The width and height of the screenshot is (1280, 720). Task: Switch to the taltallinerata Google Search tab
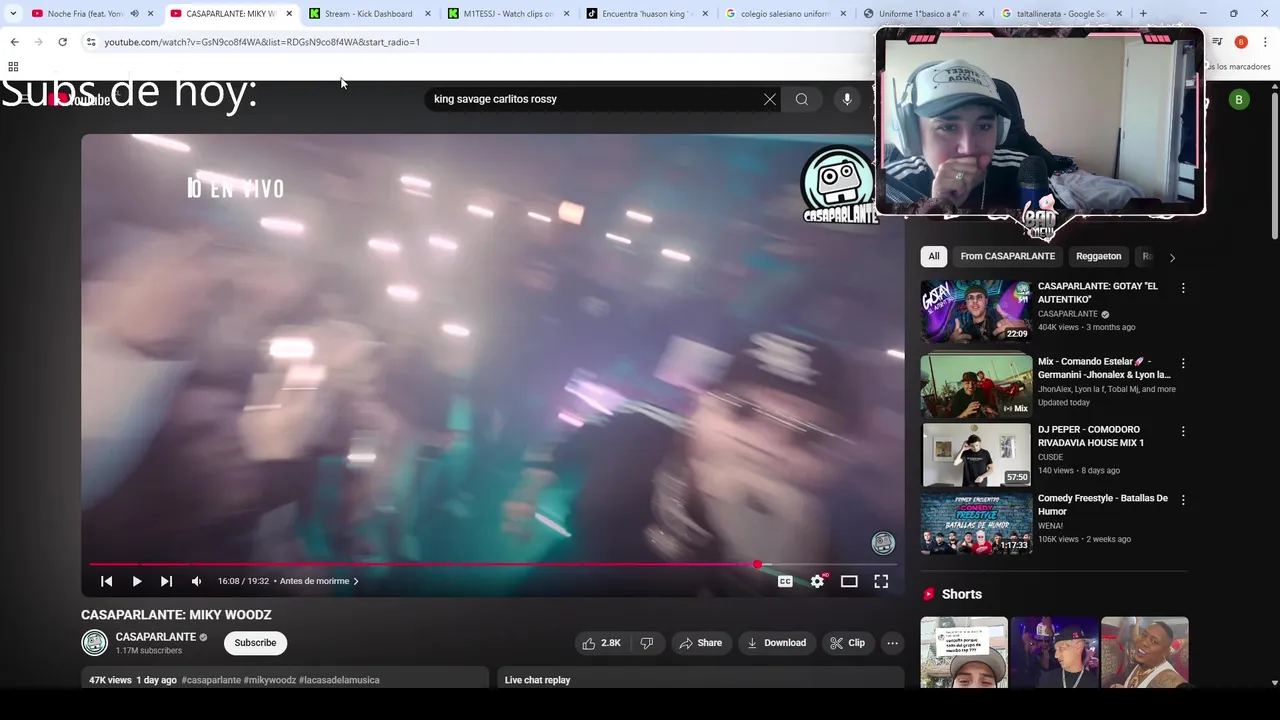[1060, 14]
